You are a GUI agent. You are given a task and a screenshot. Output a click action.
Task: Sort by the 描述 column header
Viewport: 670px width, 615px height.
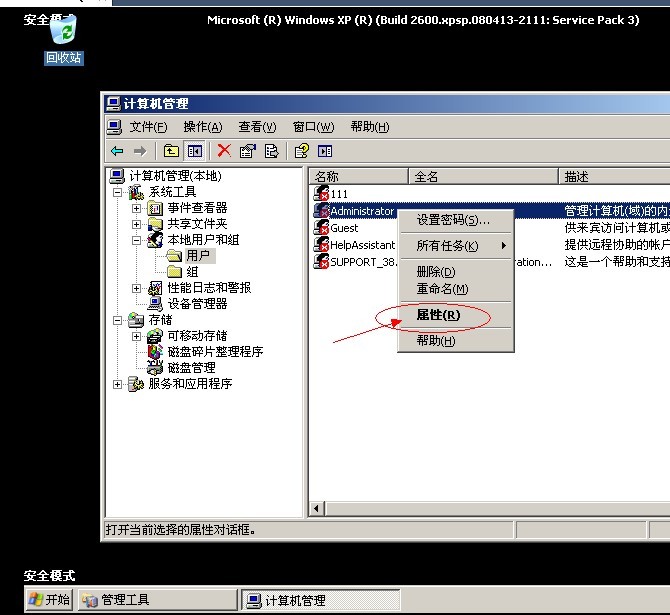[614, 177]
